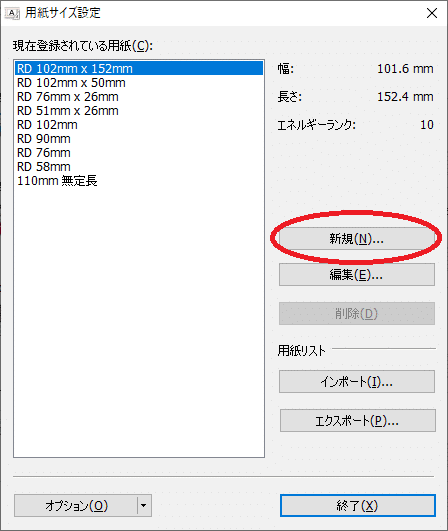
Task: Choose the RD 90mm list item
Action: click(x=139, y=139)
